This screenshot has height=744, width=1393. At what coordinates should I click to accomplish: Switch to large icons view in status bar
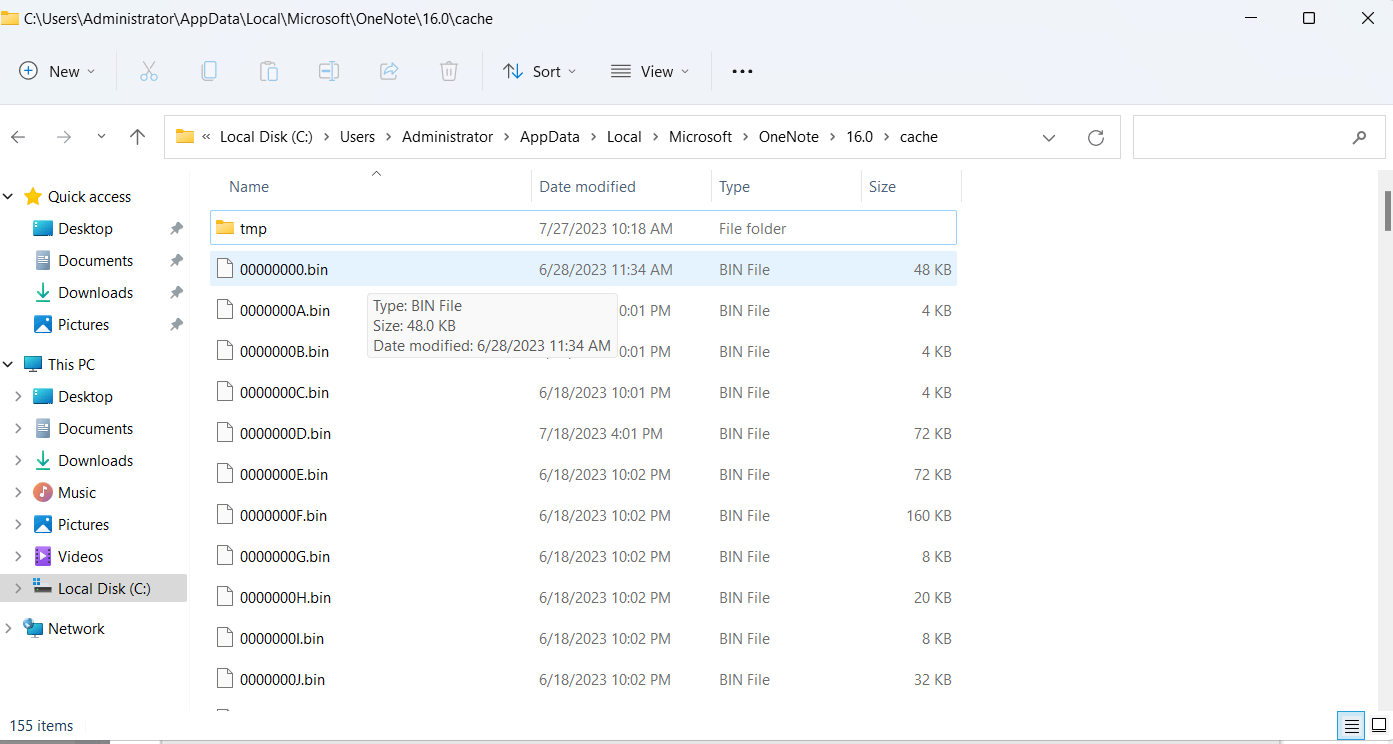(1379, 725)
